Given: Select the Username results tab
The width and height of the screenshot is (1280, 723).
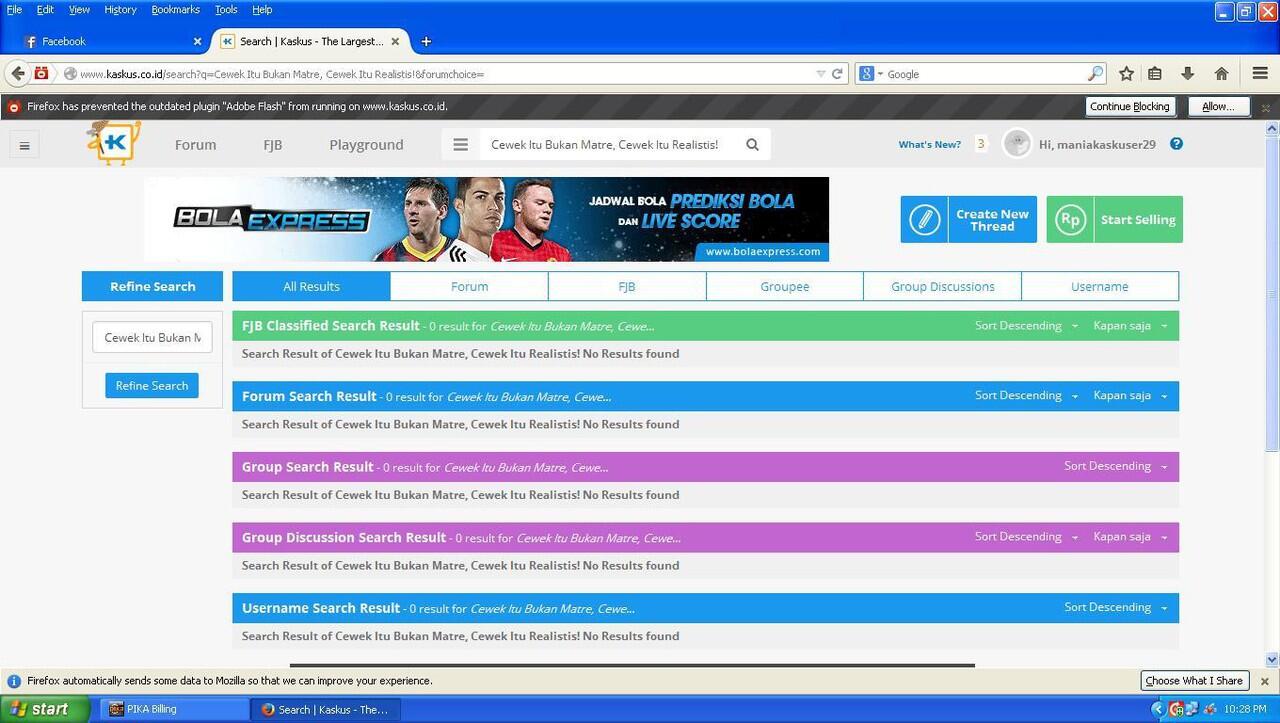Looking at the screenshot, I should 1100,286.
